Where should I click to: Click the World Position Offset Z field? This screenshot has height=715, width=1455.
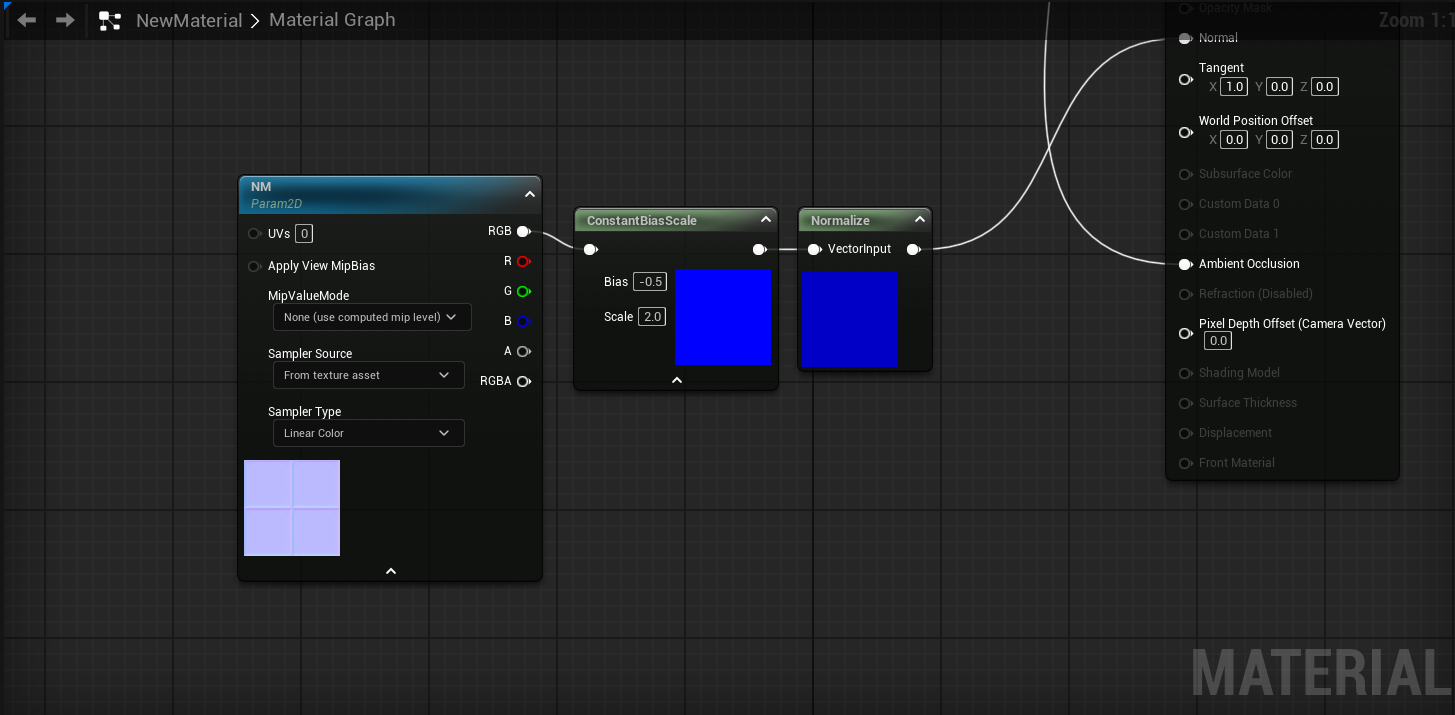[x=1325, y=140]
